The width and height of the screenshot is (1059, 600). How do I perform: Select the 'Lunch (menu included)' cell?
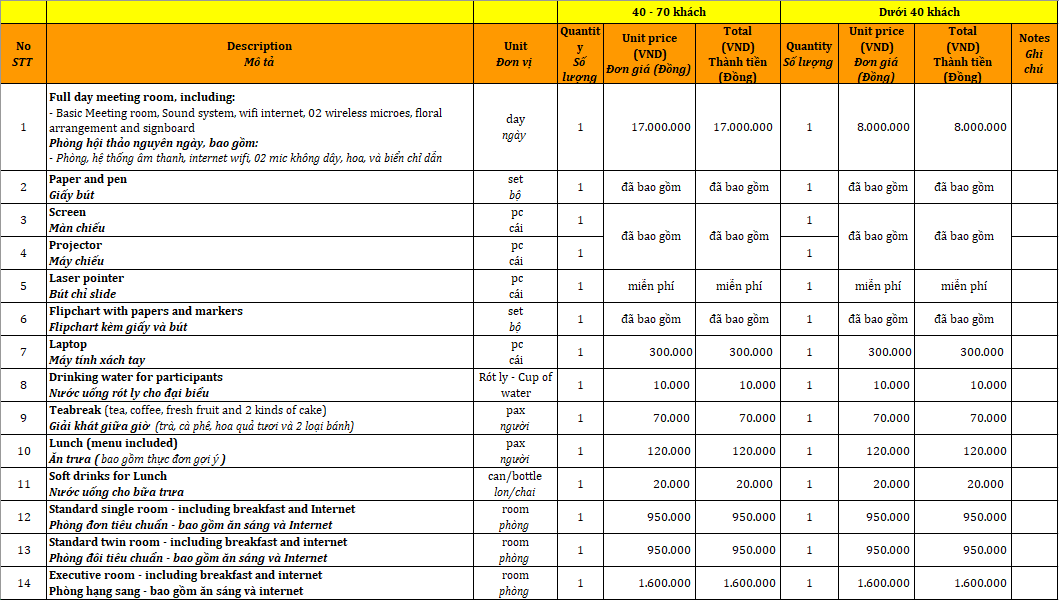[x=260, y=451]
